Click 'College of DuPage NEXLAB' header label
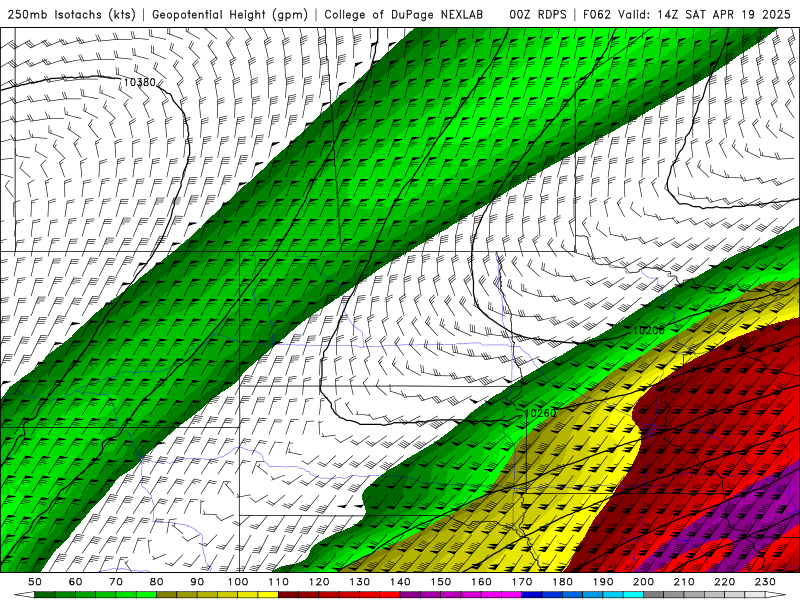This screenshot has width=800, height=600. click(404, 14)
